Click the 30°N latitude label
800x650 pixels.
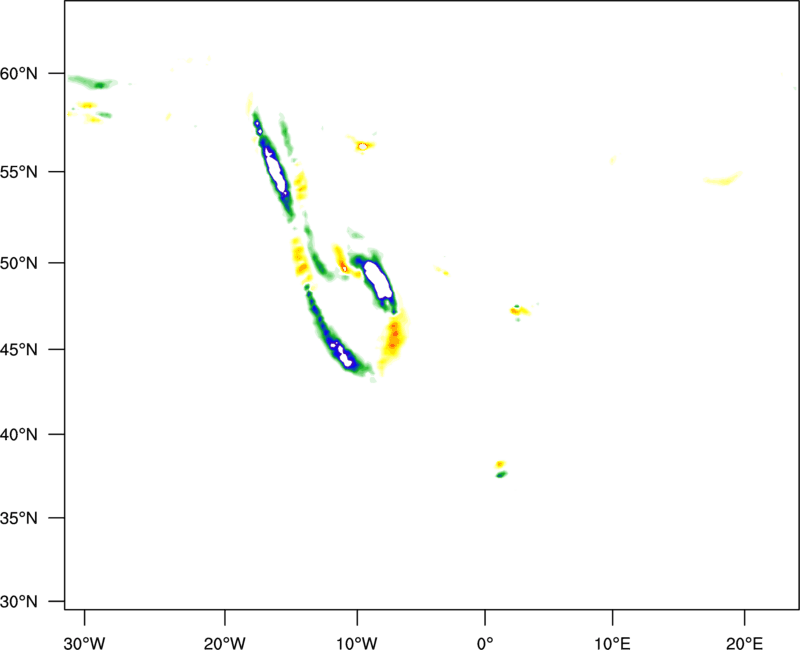(x=19, y=602)
